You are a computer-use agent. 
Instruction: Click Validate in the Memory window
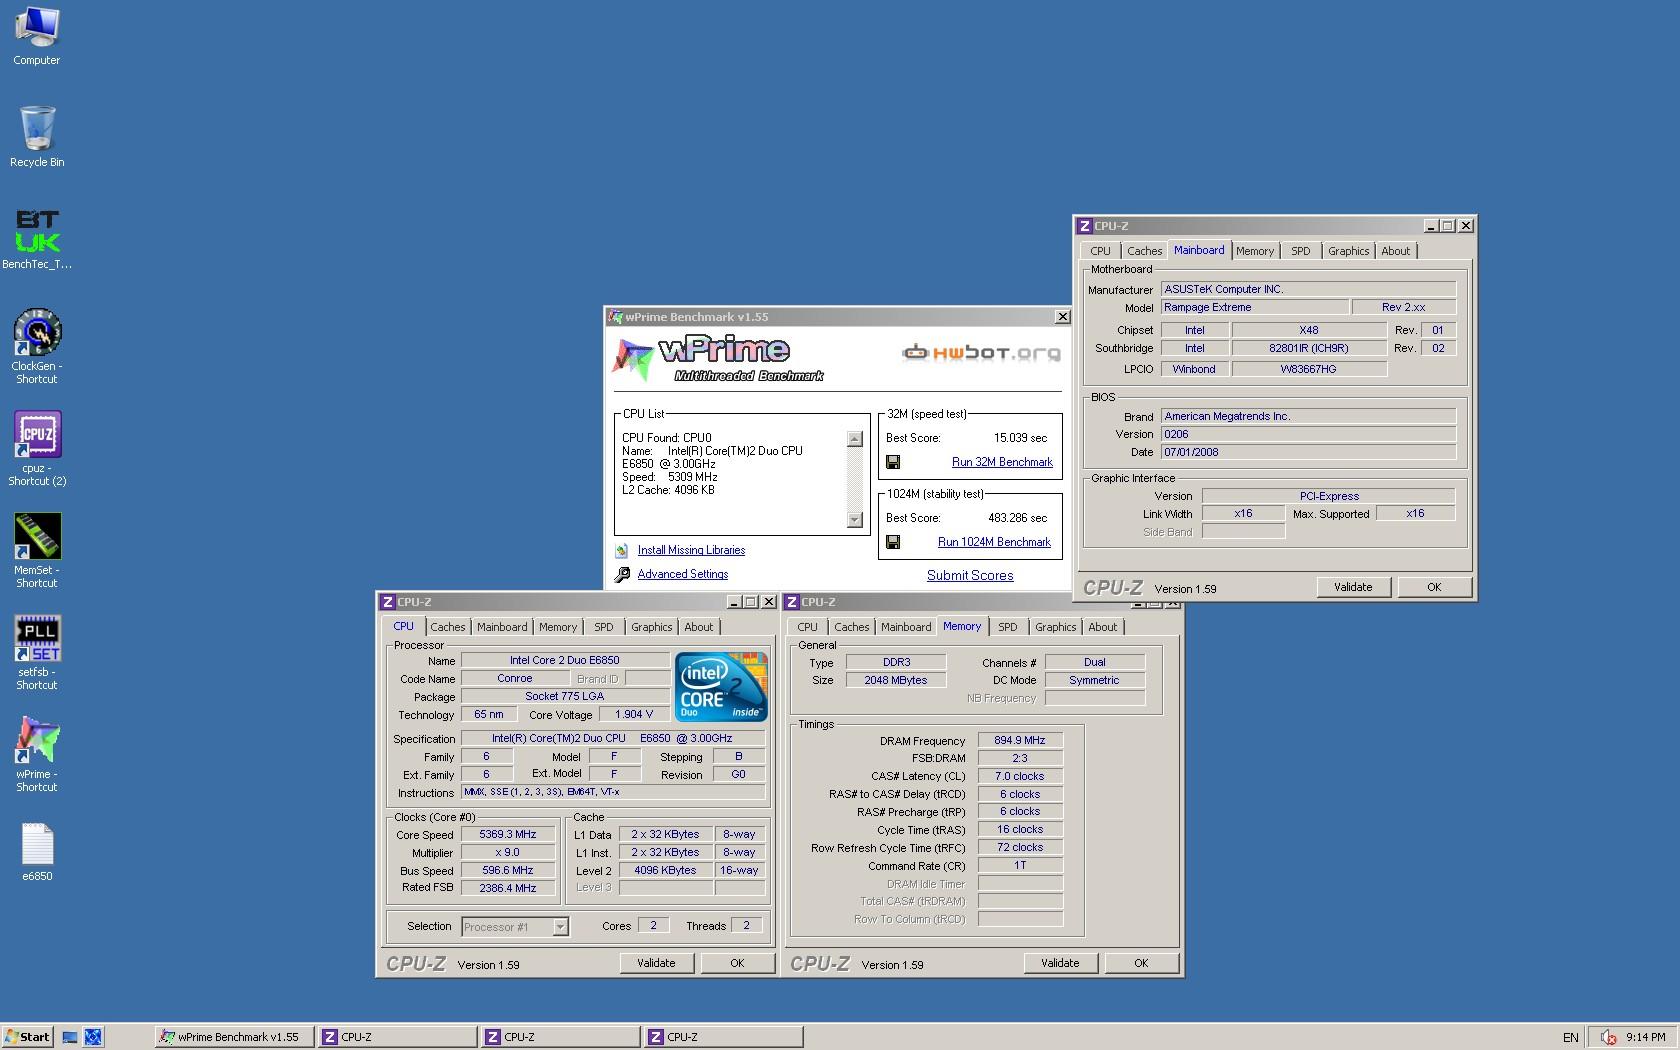click(x=1060, y=963)
